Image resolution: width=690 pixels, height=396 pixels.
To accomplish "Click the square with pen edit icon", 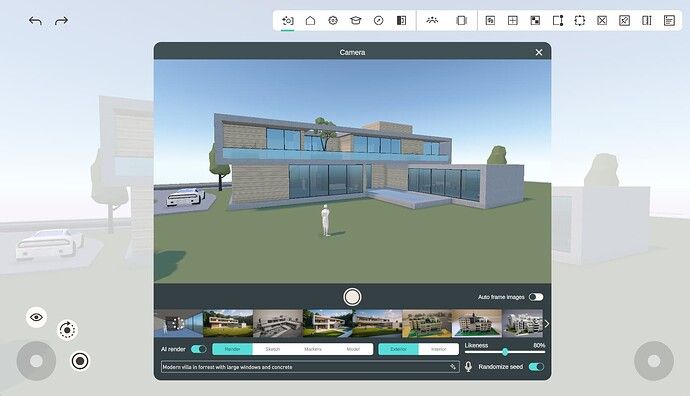I will 624,21.
